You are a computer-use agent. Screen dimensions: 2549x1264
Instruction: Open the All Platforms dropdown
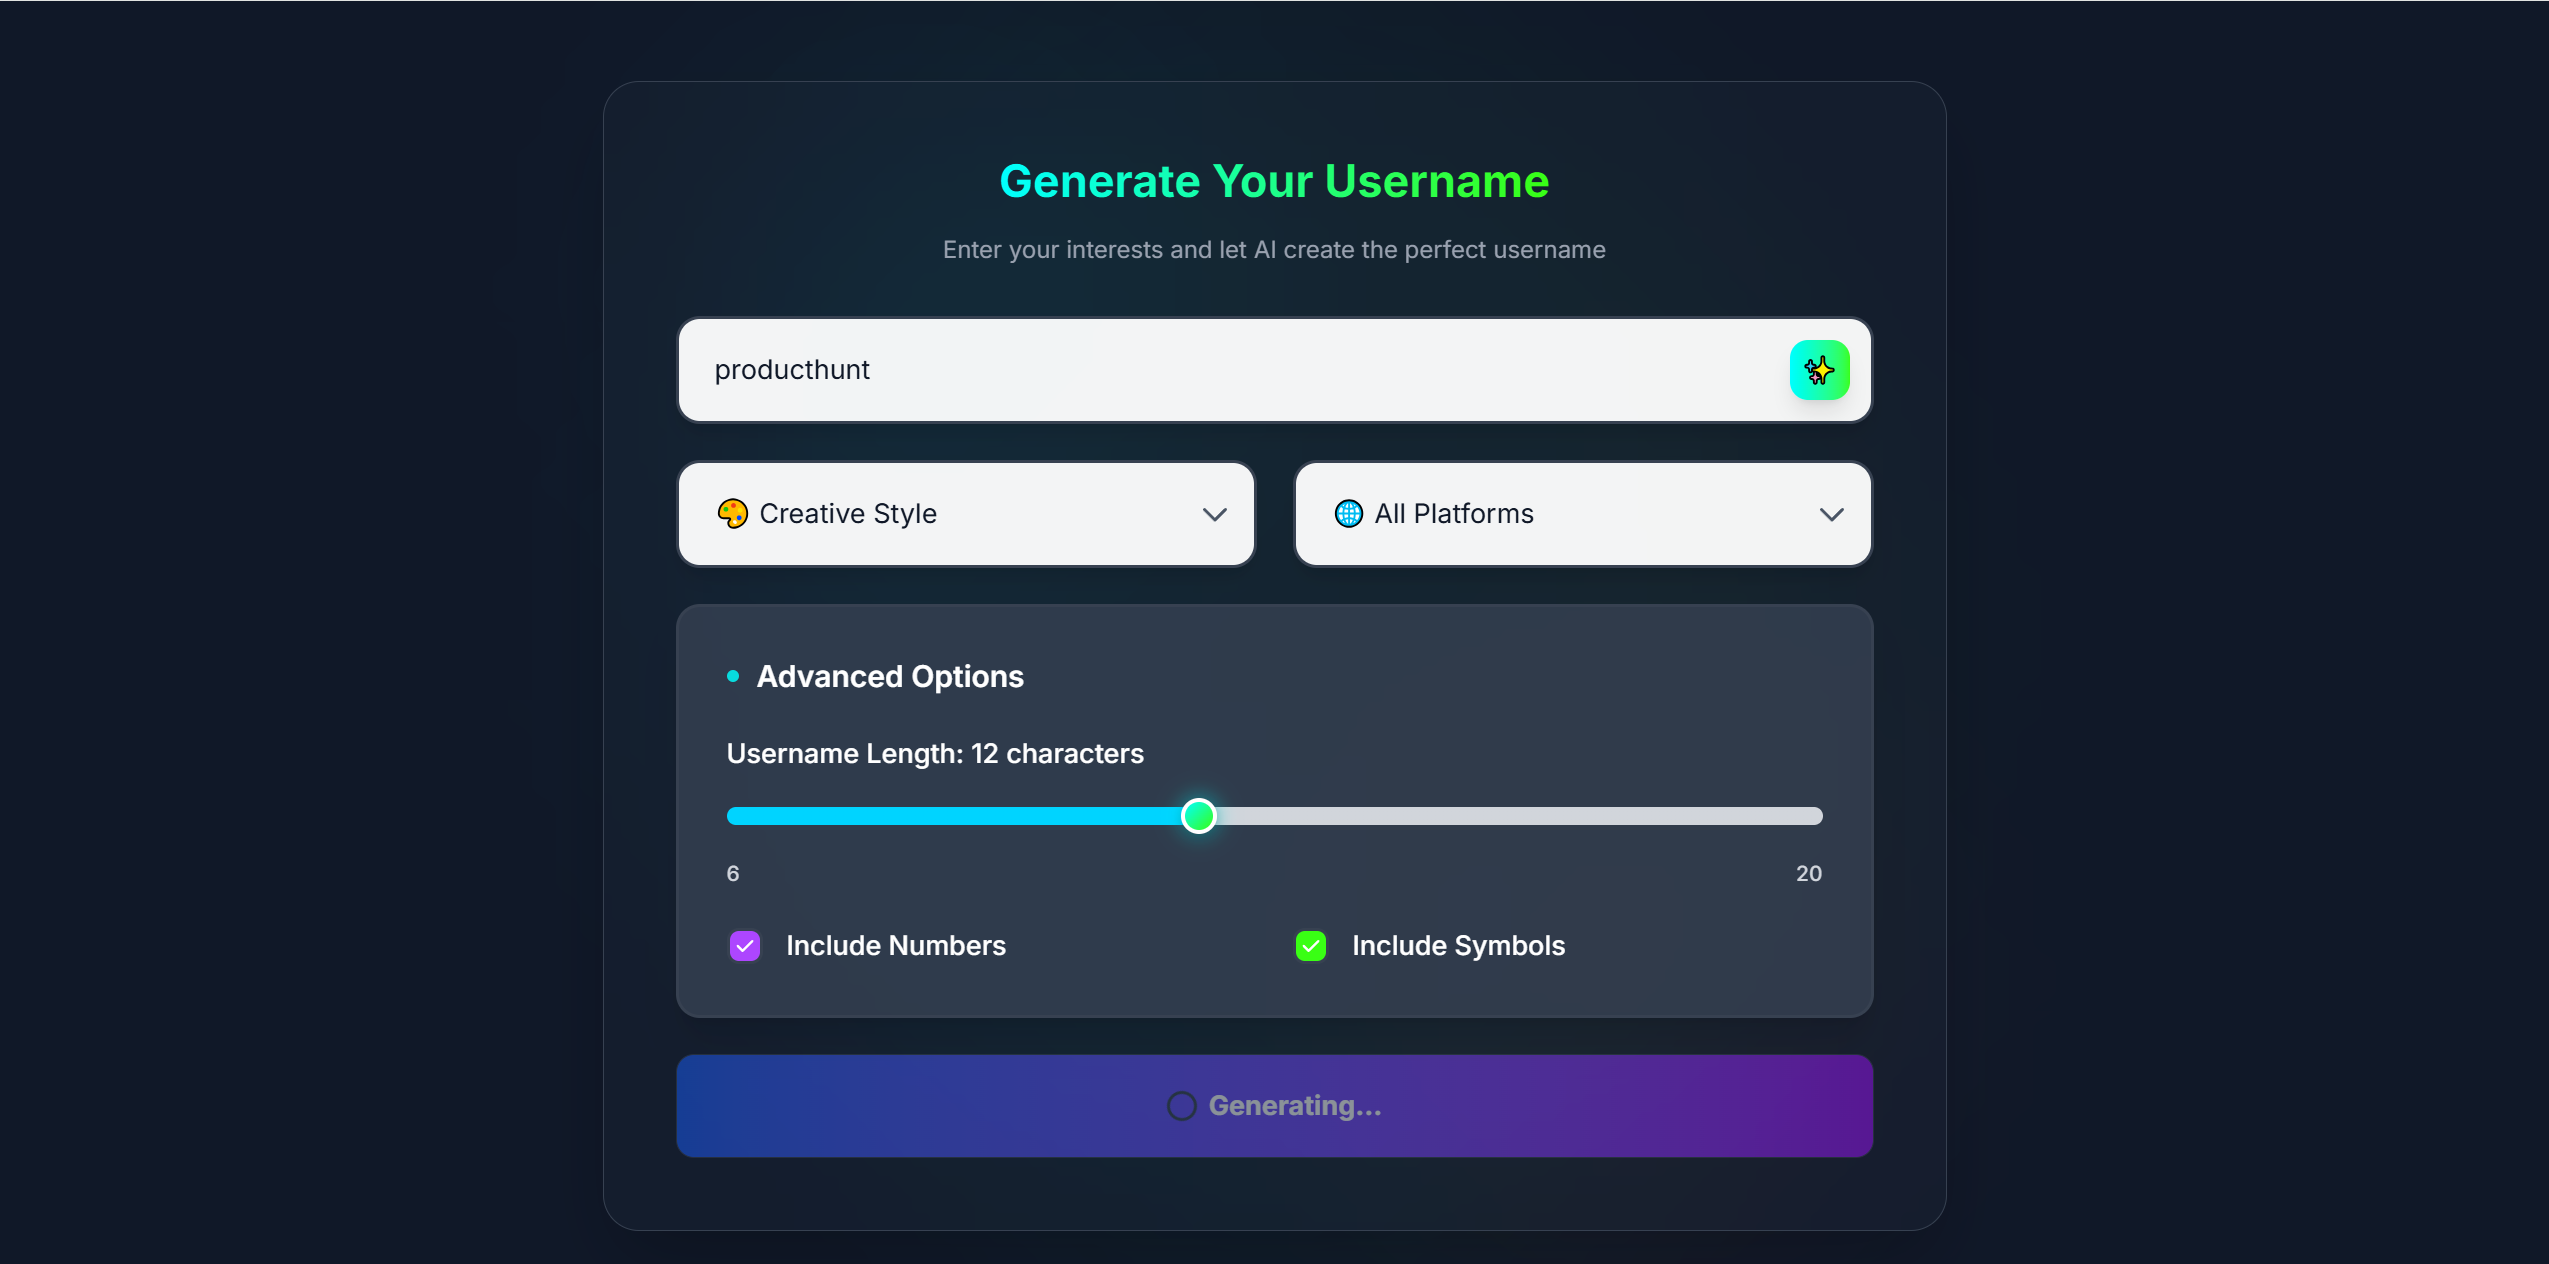point(1583,514)
